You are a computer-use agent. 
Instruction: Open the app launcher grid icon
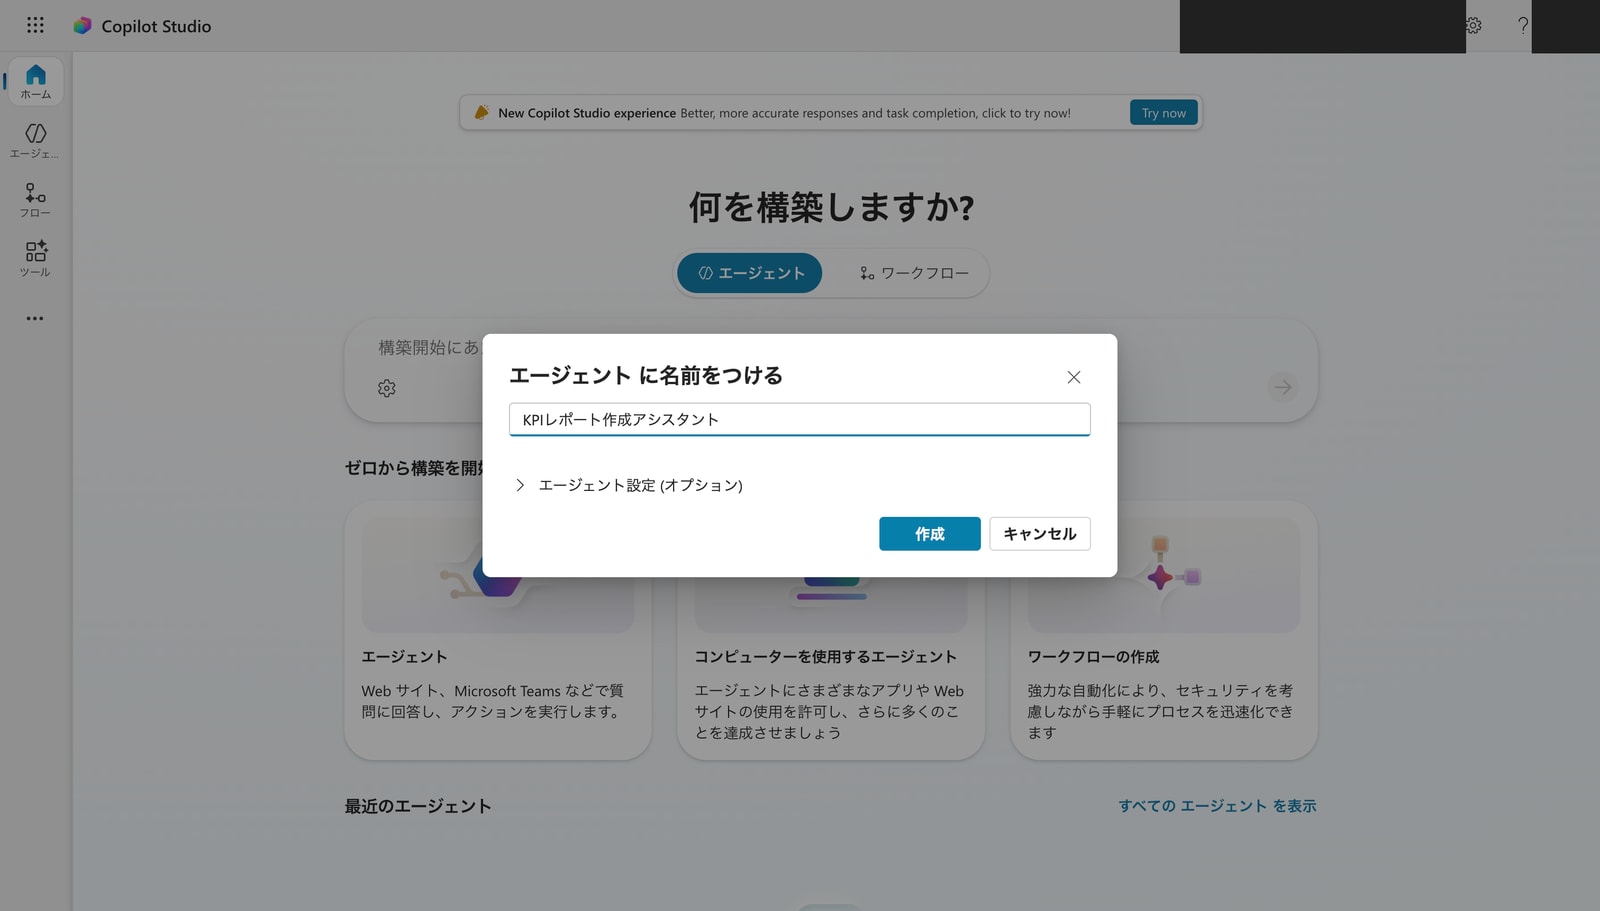35,25
